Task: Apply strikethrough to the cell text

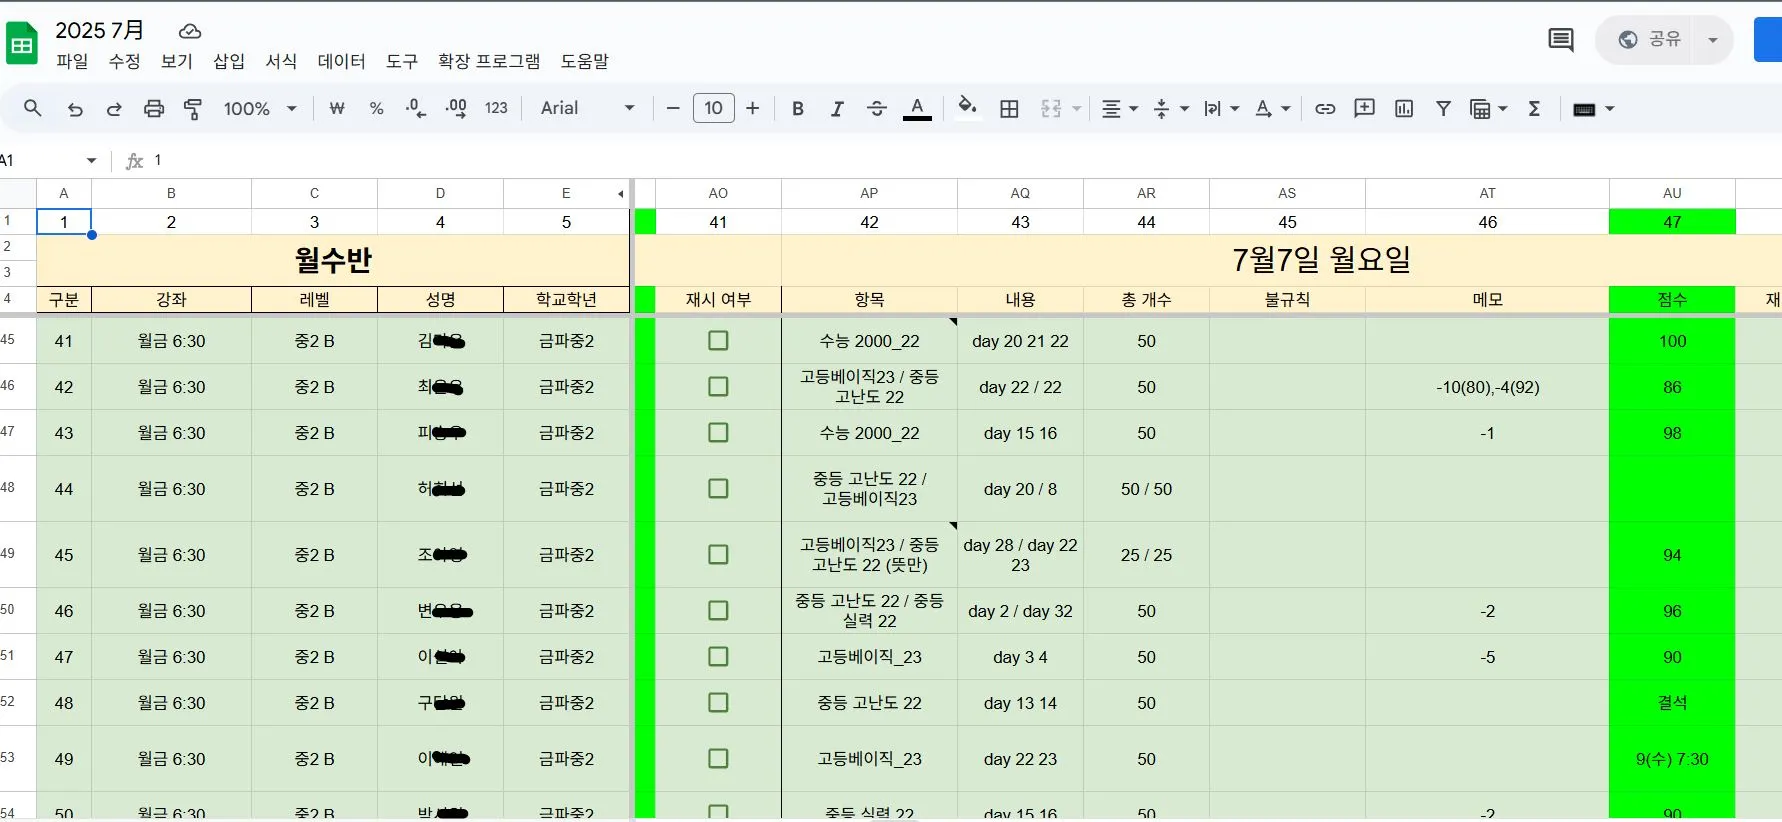Action: coord(877,108)
